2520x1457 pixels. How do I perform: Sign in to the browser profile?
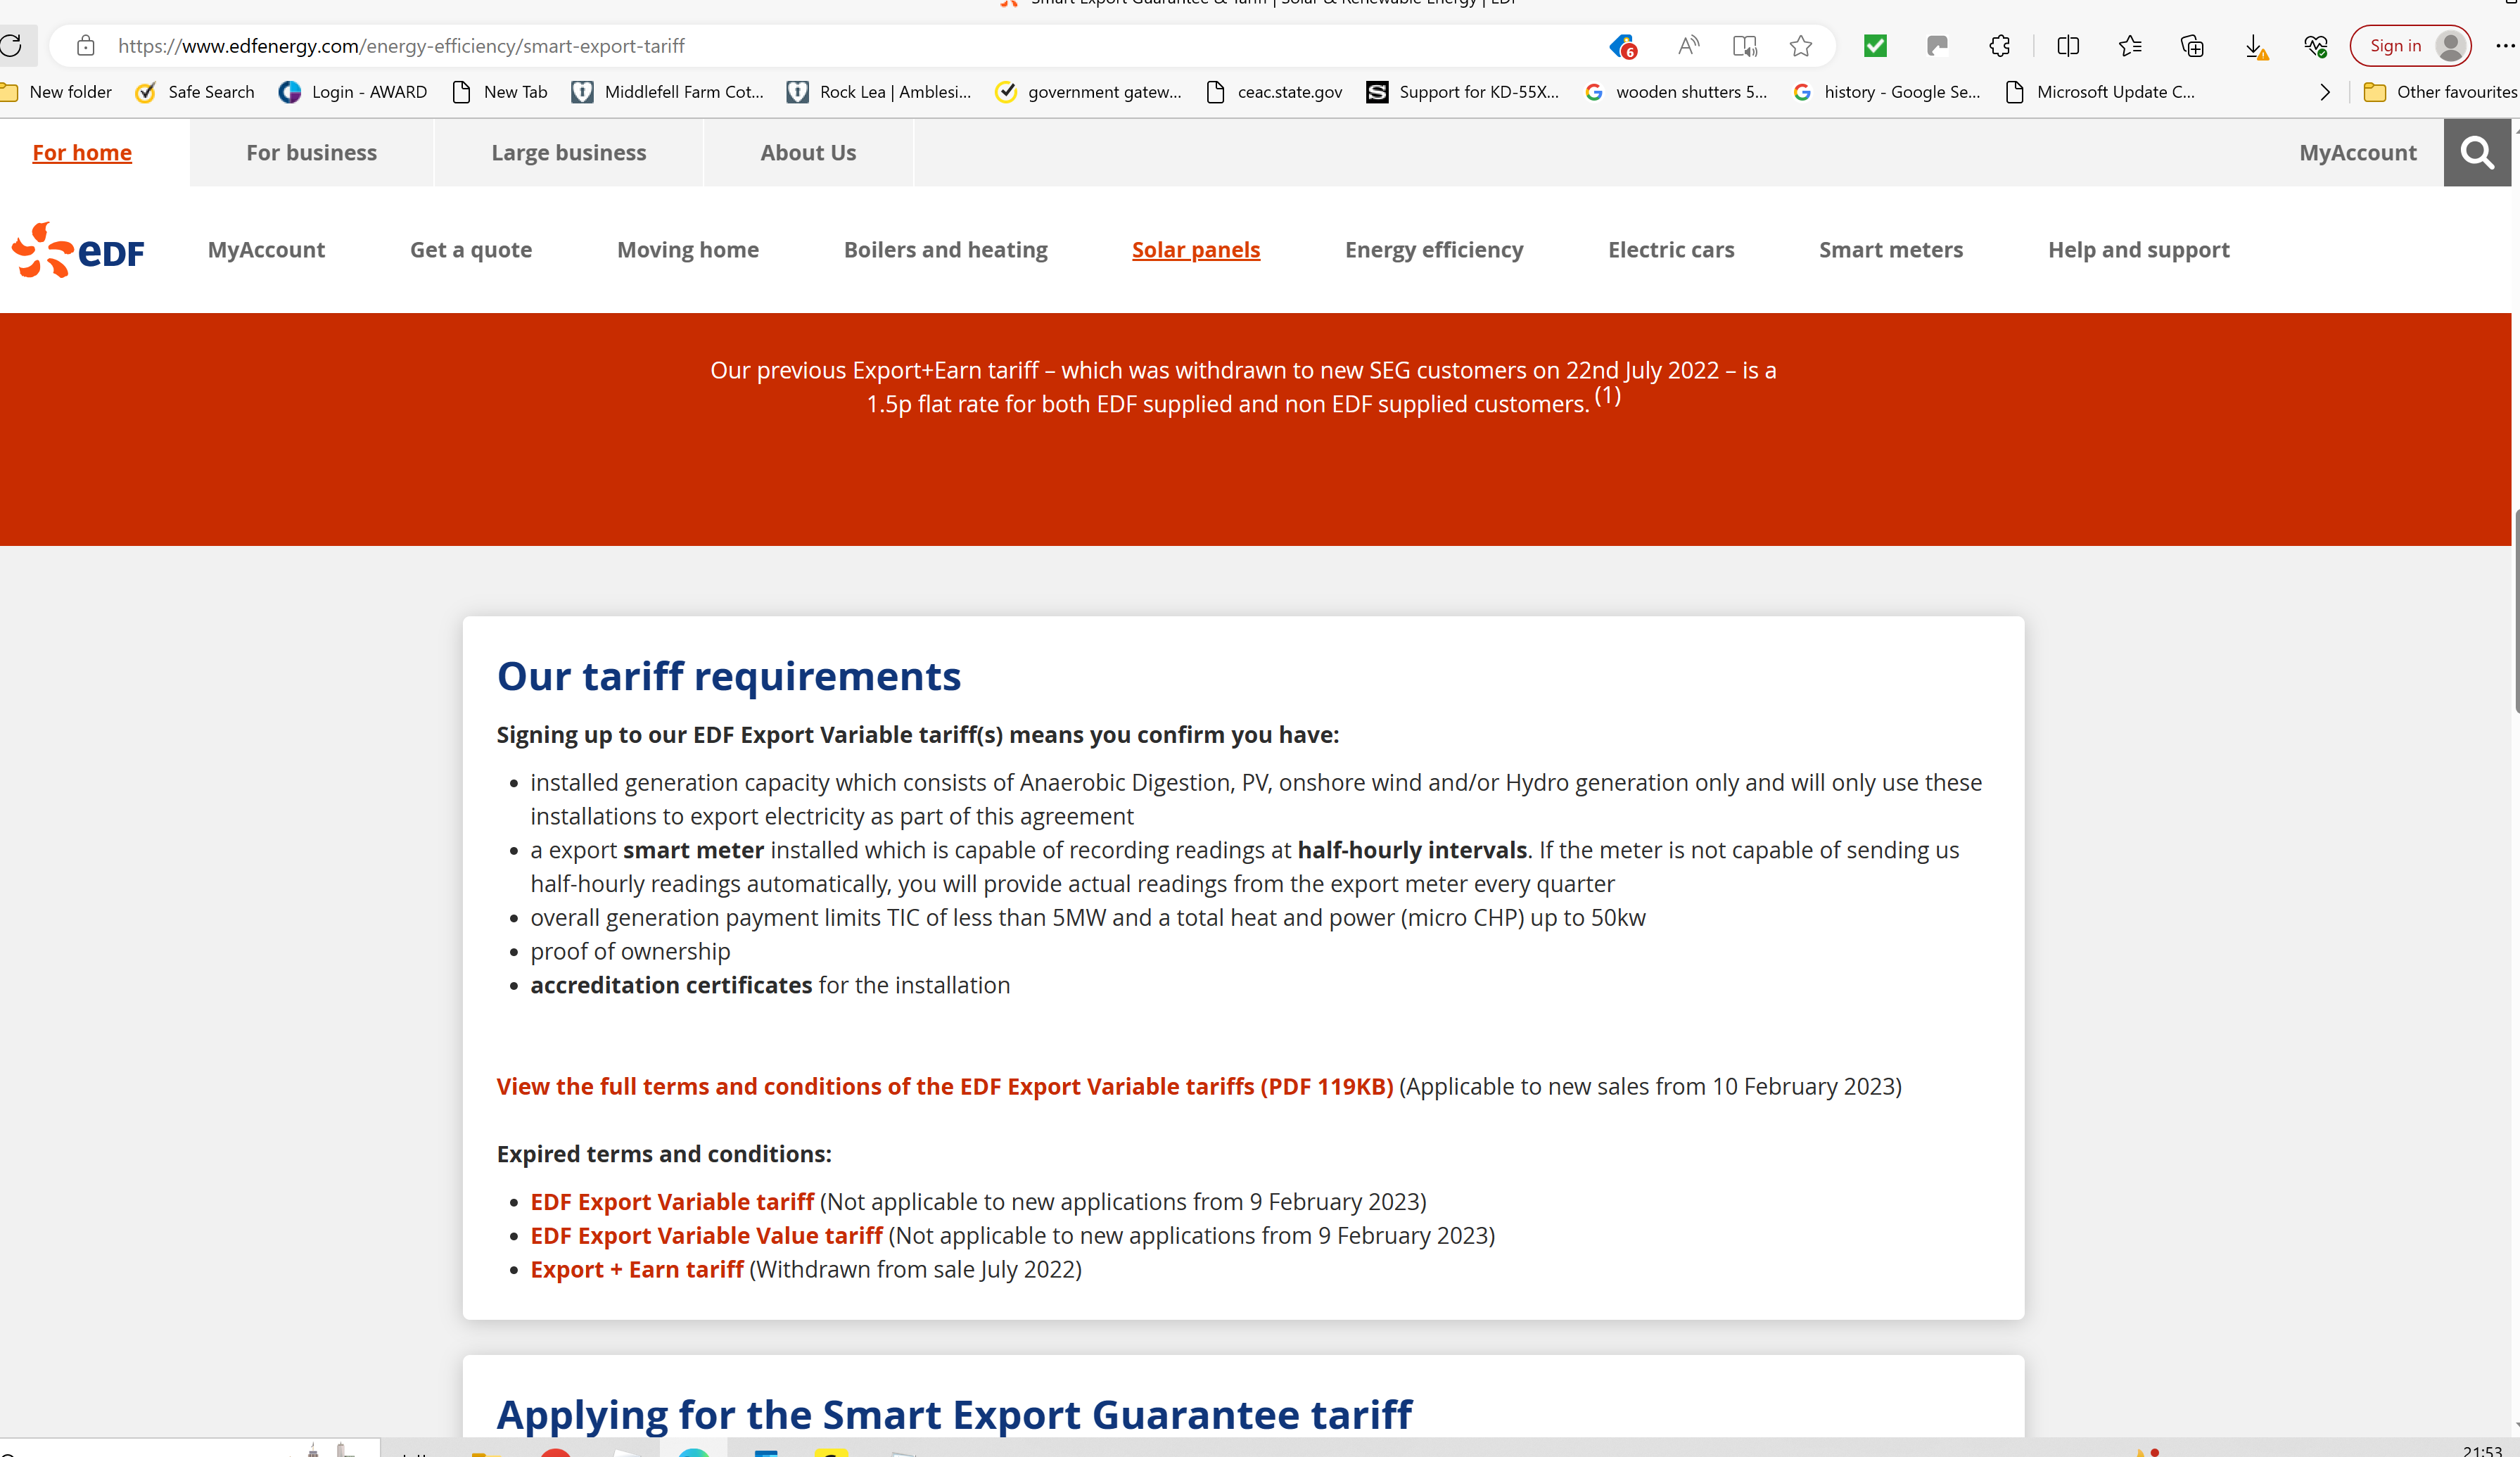[2410, 46]
